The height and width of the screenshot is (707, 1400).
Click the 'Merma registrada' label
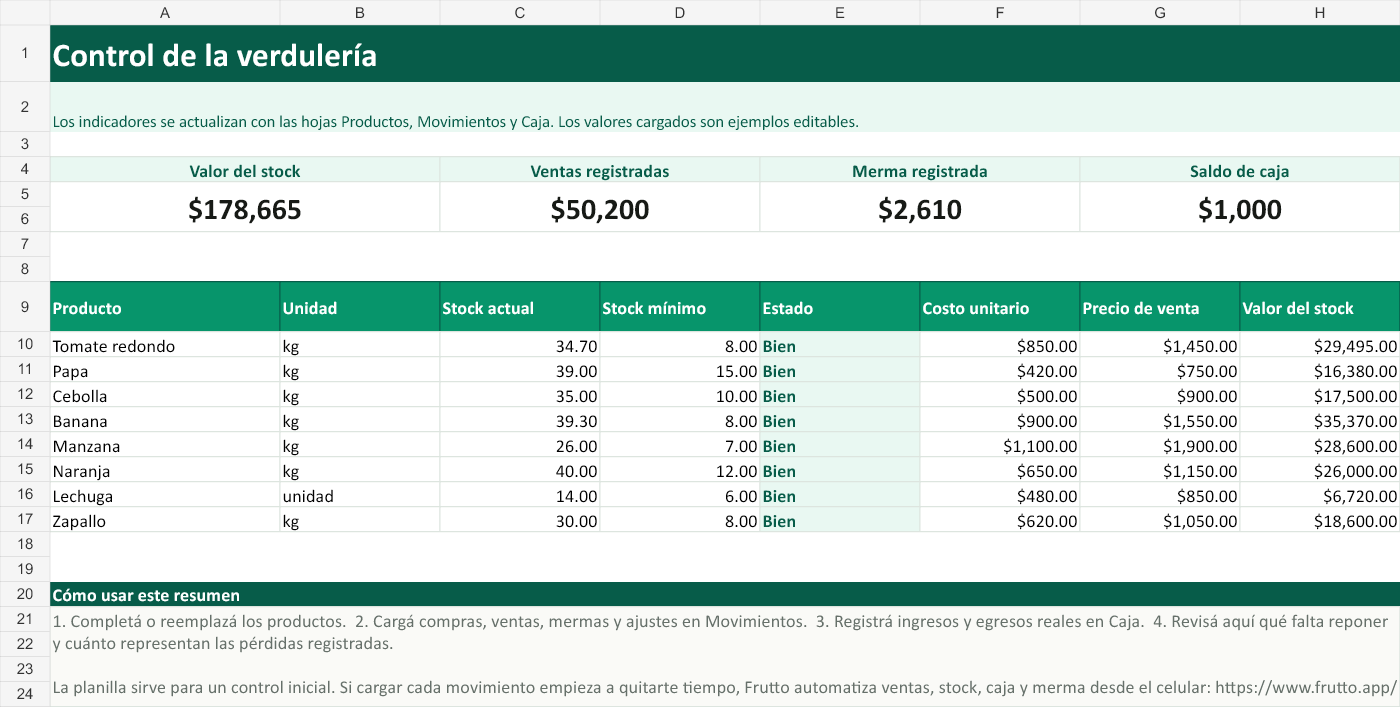click(x=920, y=171)
